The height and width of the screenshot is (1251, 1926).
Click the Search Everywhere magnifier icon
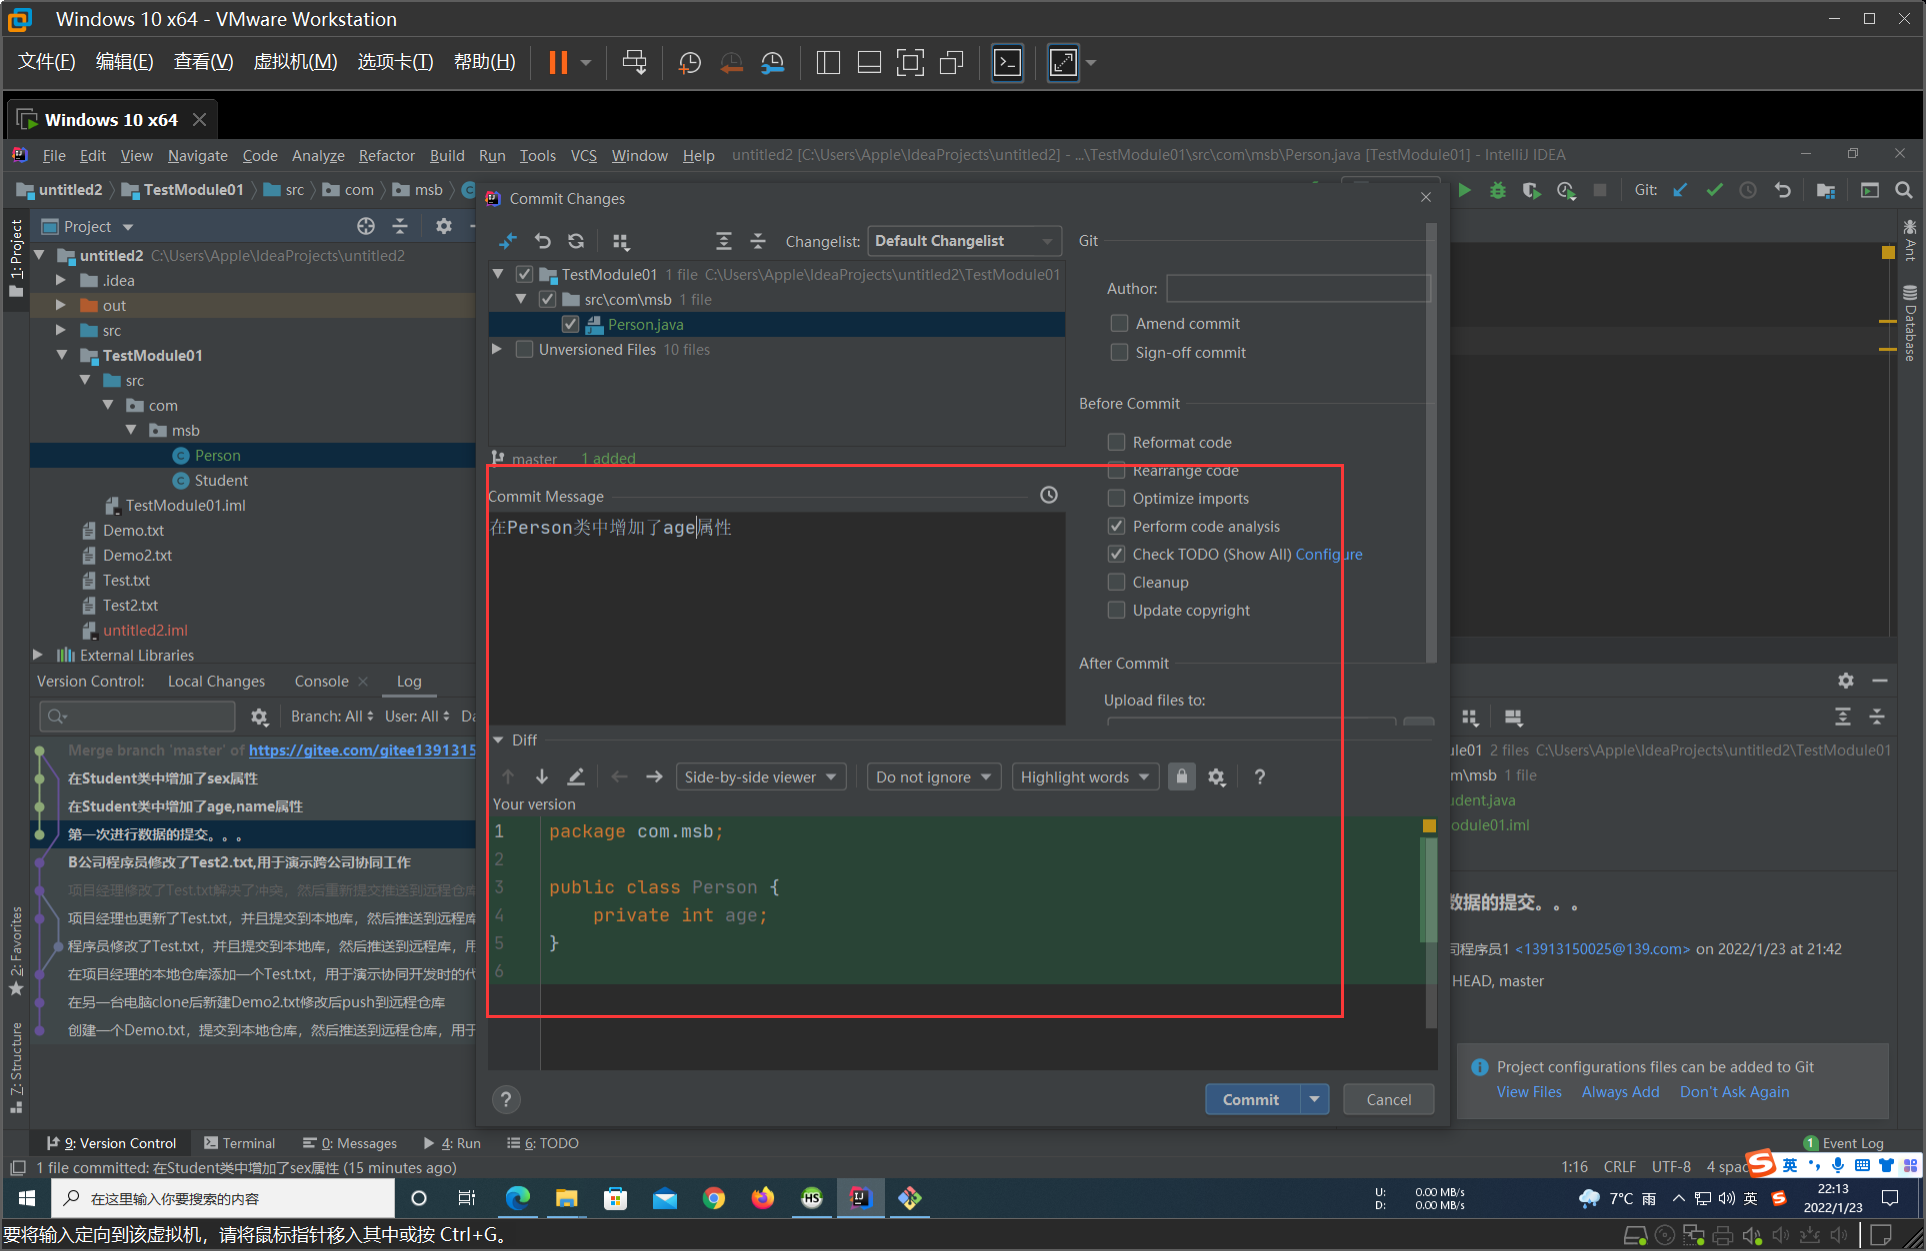(x=1904, y=190)
